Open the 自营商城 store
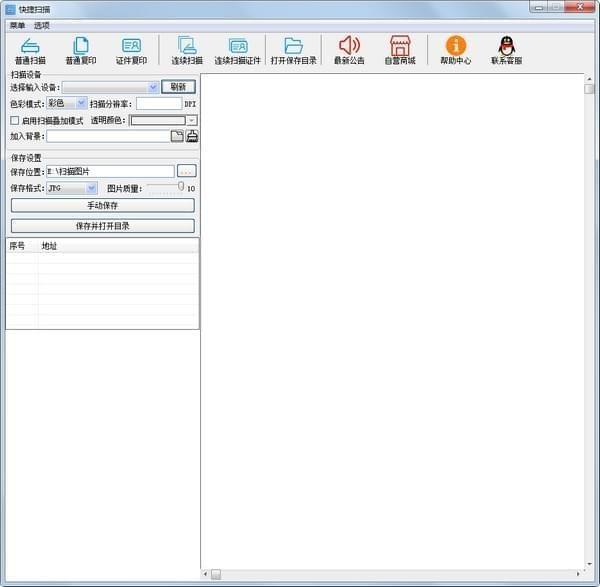 coord(400,51)
